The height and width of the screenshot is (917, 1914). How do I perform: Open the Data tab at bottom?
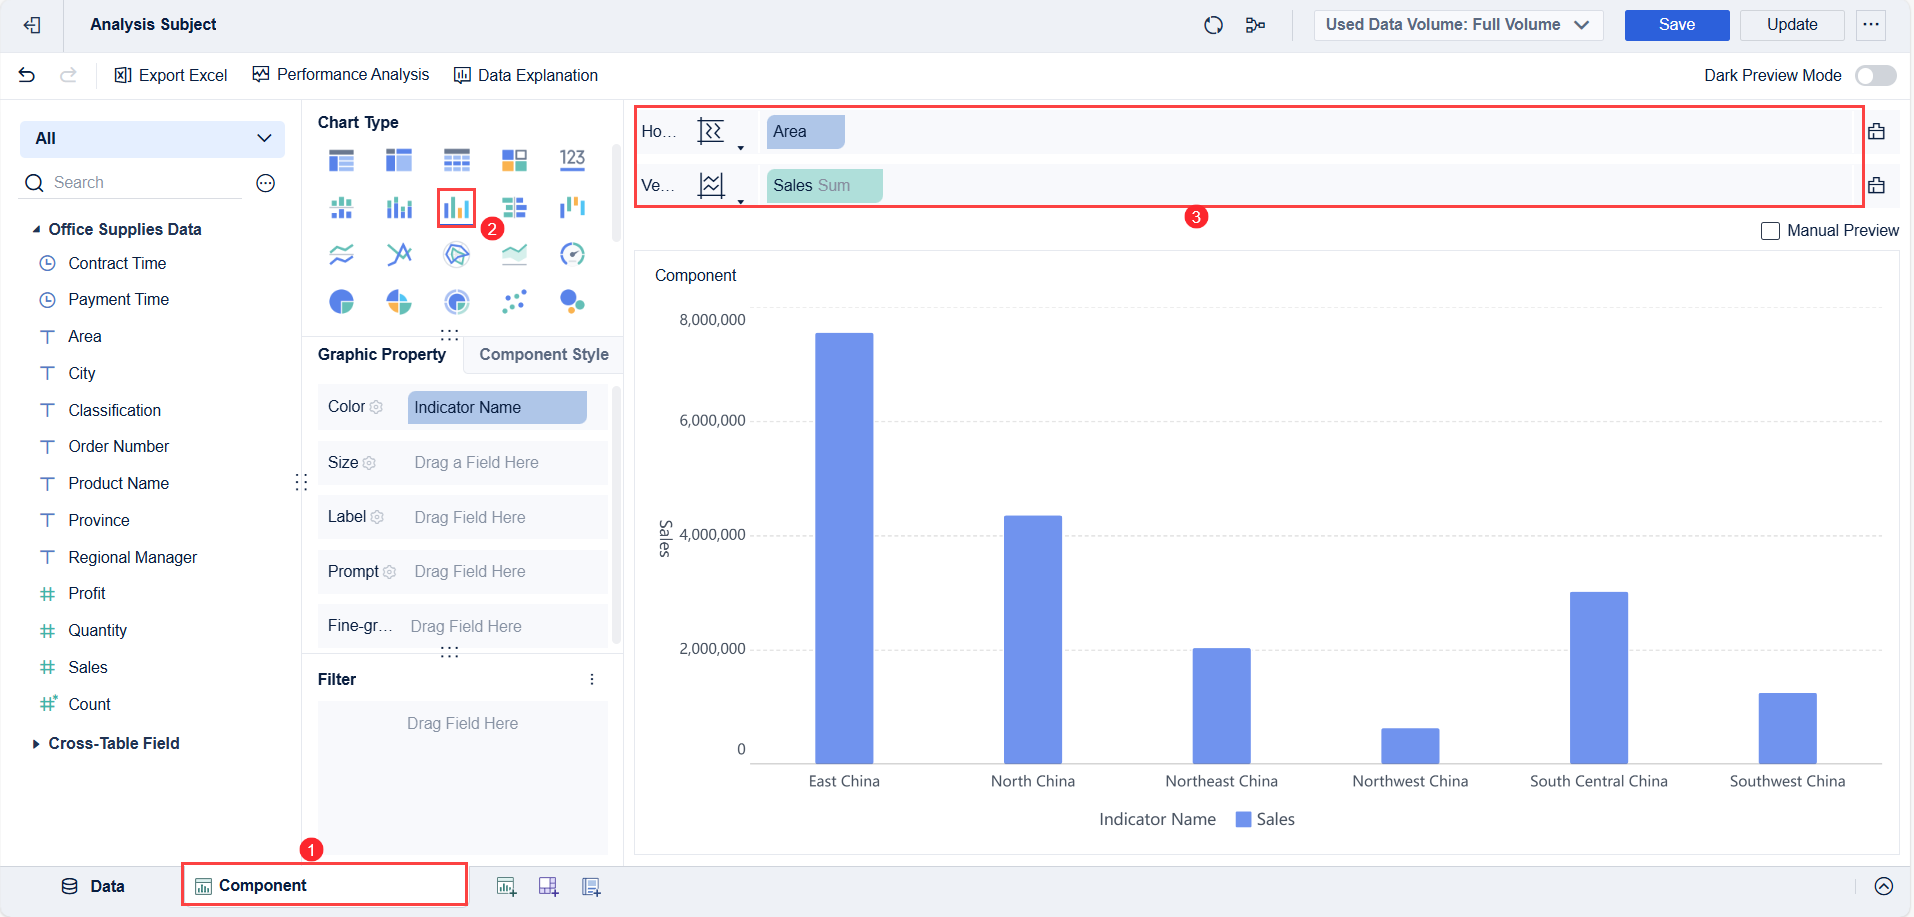93,886
